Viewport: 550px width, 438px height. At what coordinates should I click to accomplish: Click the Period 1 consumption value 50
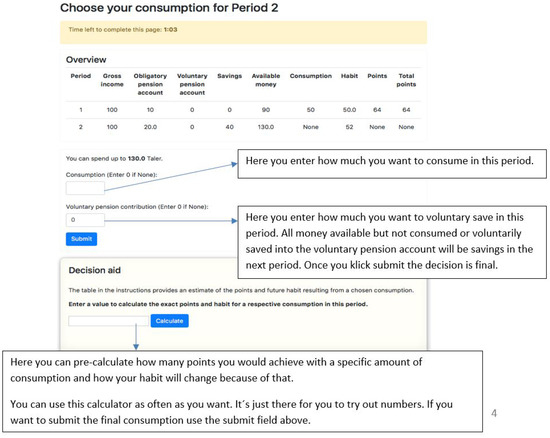click(310, 110)
